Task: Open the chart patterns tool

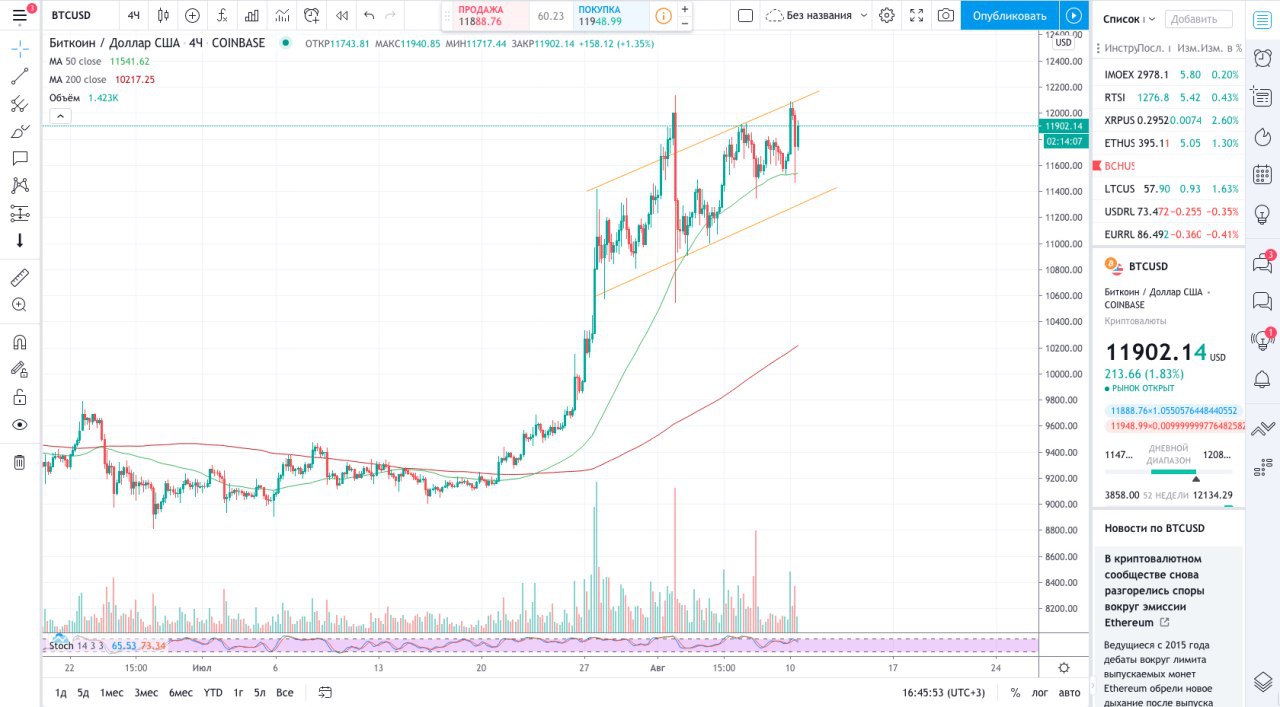Action: 19,185
